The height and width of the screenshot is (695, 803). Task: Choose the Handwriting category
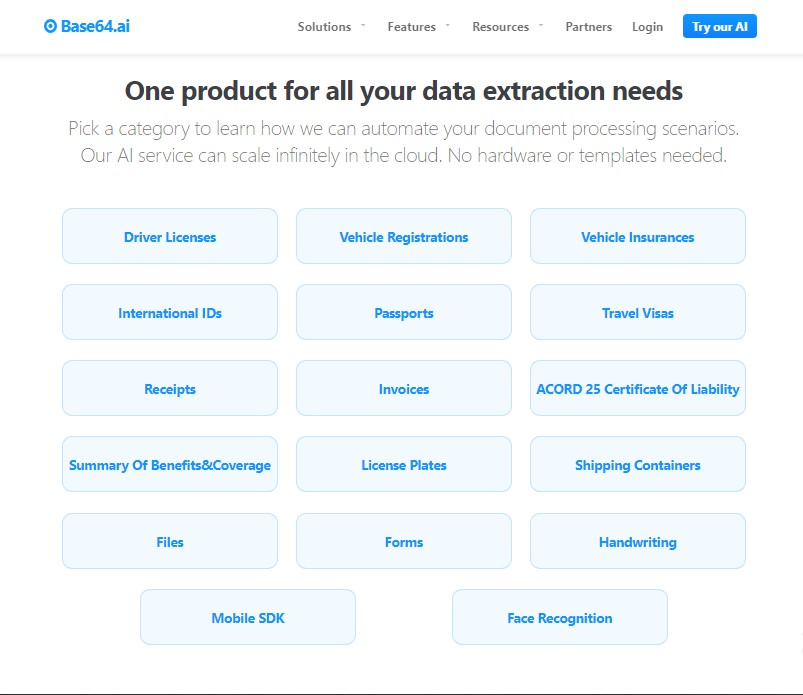tap(638, 541)
